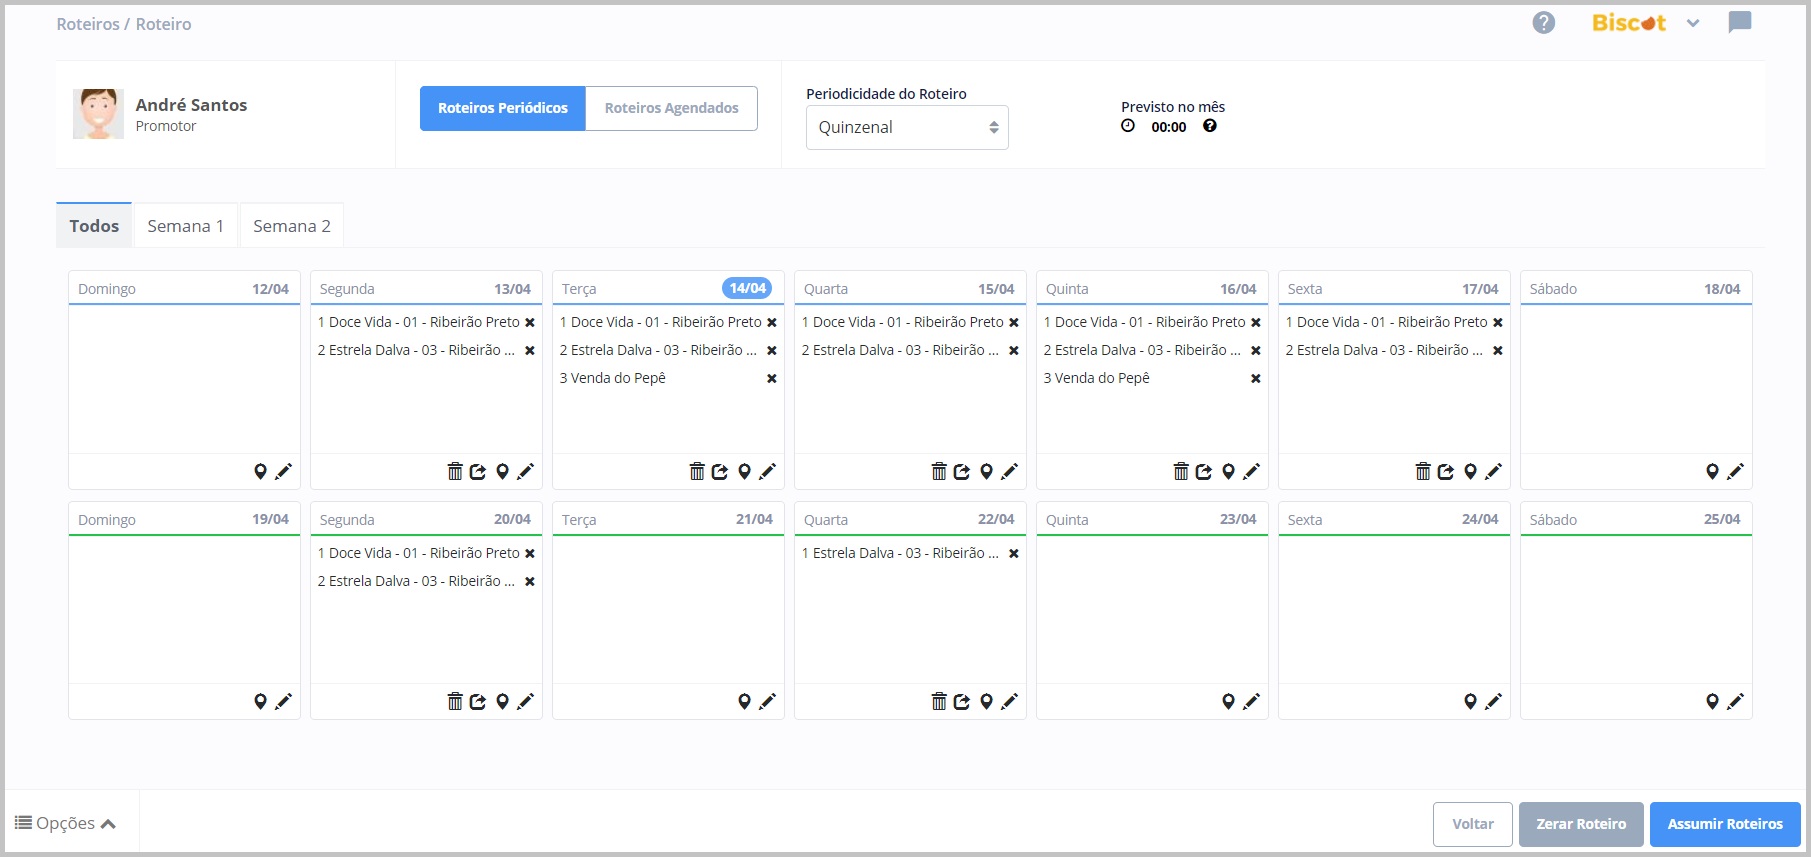This screenshot has height=857, width=1811.
Task: Select the Semana 2 tab
Action: click(291, 226)
